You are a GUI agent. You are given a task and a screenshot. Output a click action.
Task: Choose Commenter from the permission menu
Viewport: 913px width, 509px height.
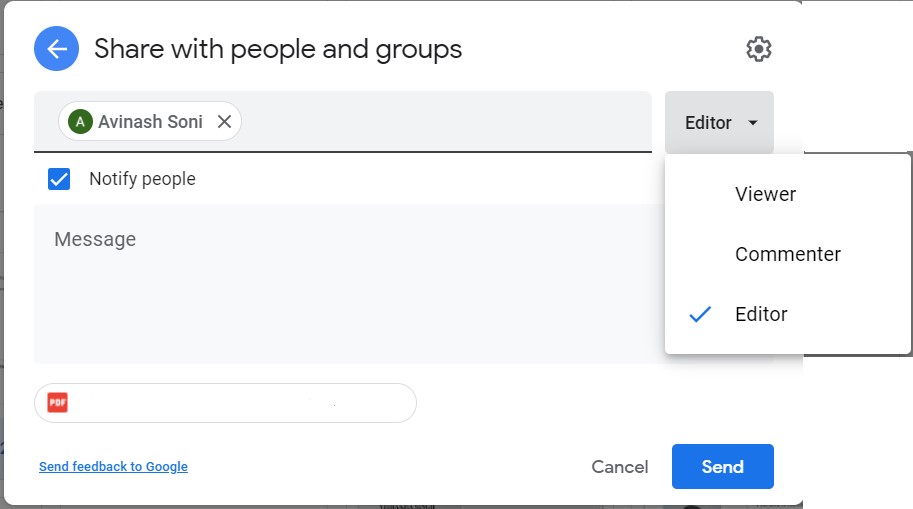(x=787, y=254)
